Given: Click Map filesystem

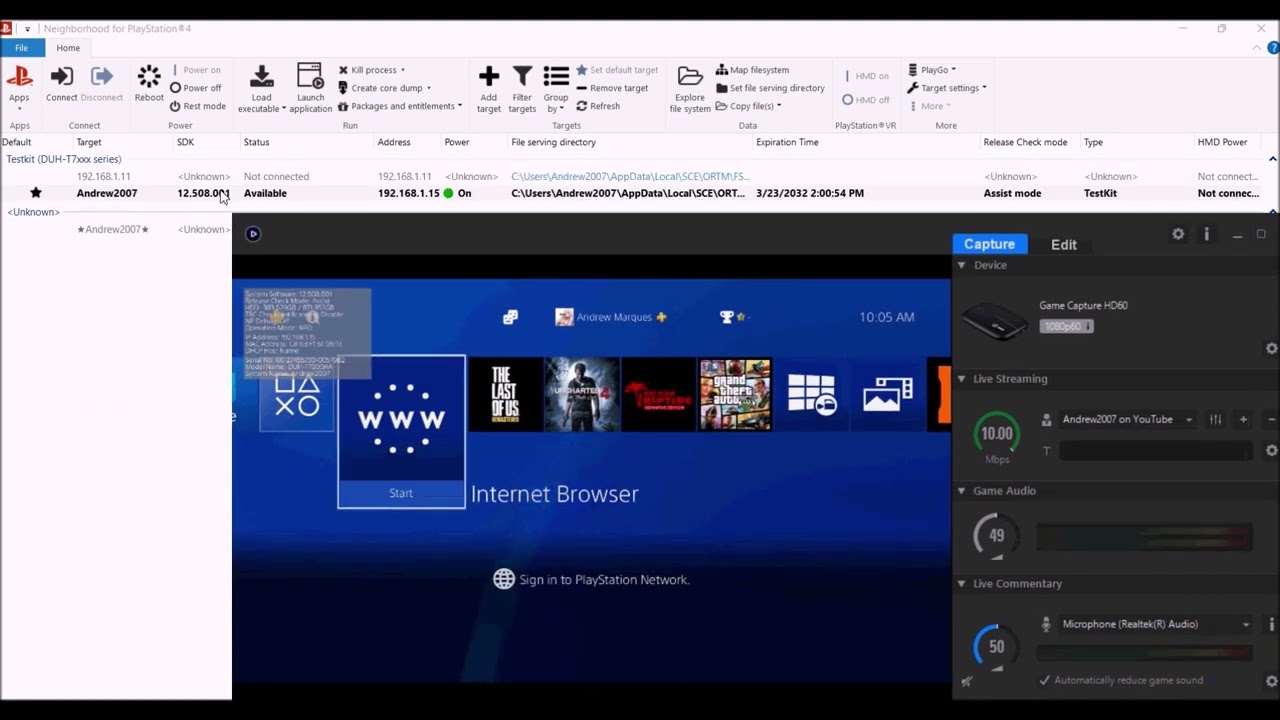Looking at the screenshot, I should point(752,70).
